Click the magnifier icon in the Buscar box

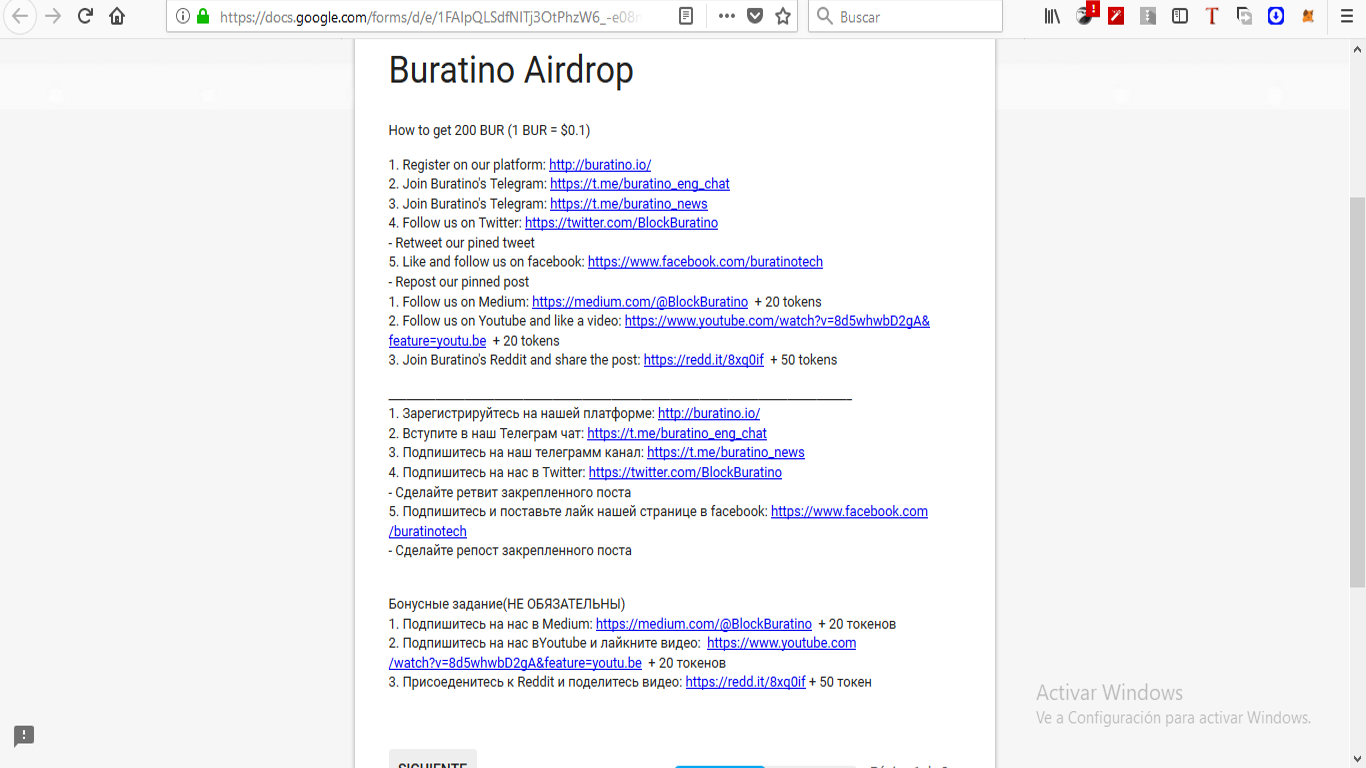pos(825,16)
